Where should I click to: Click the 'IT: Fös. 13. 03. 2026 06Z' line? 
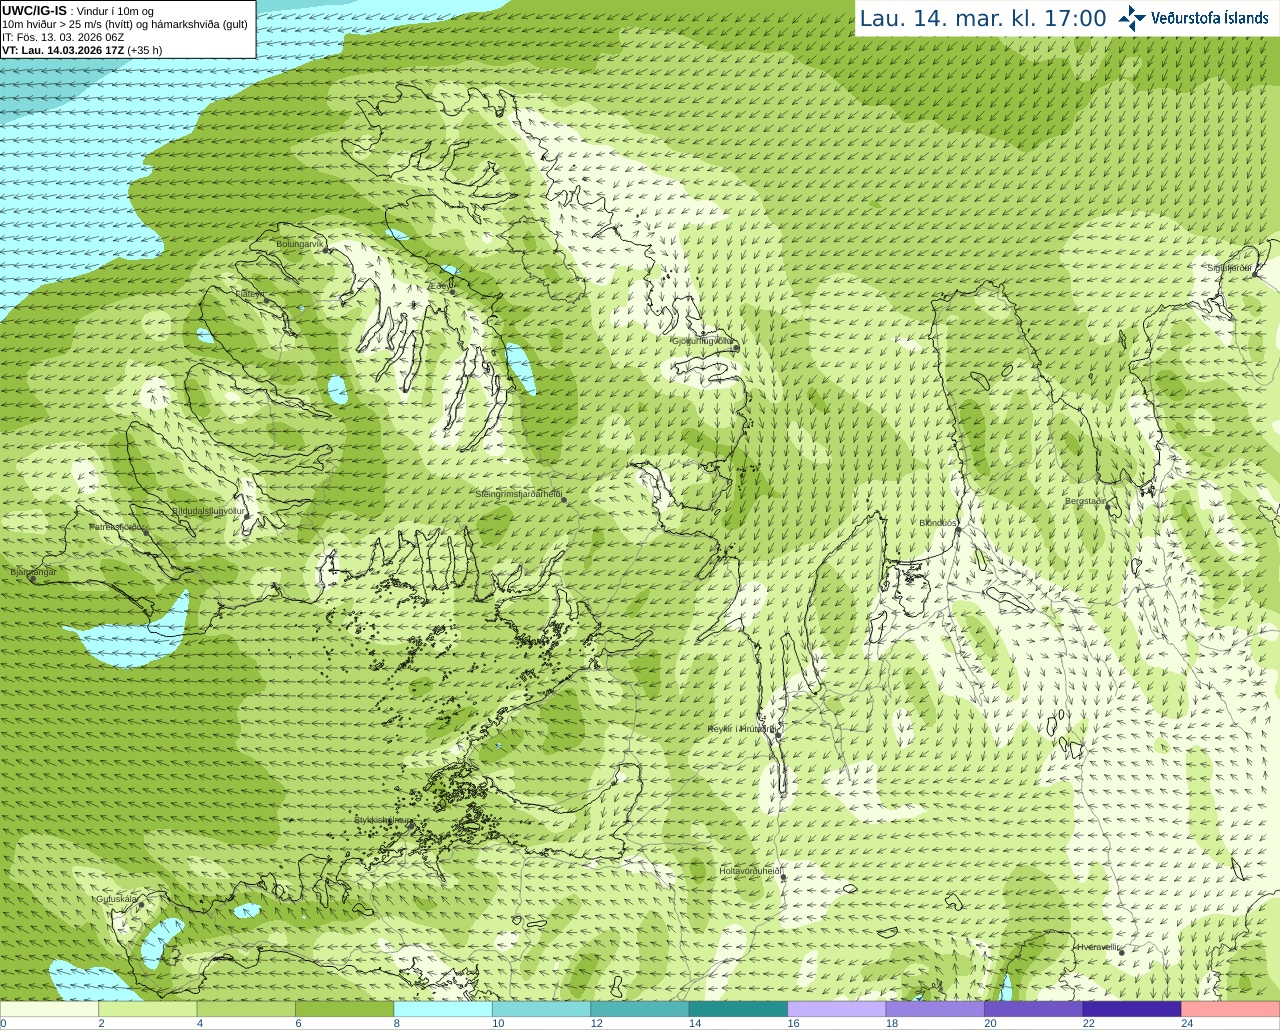pos(63,37)
